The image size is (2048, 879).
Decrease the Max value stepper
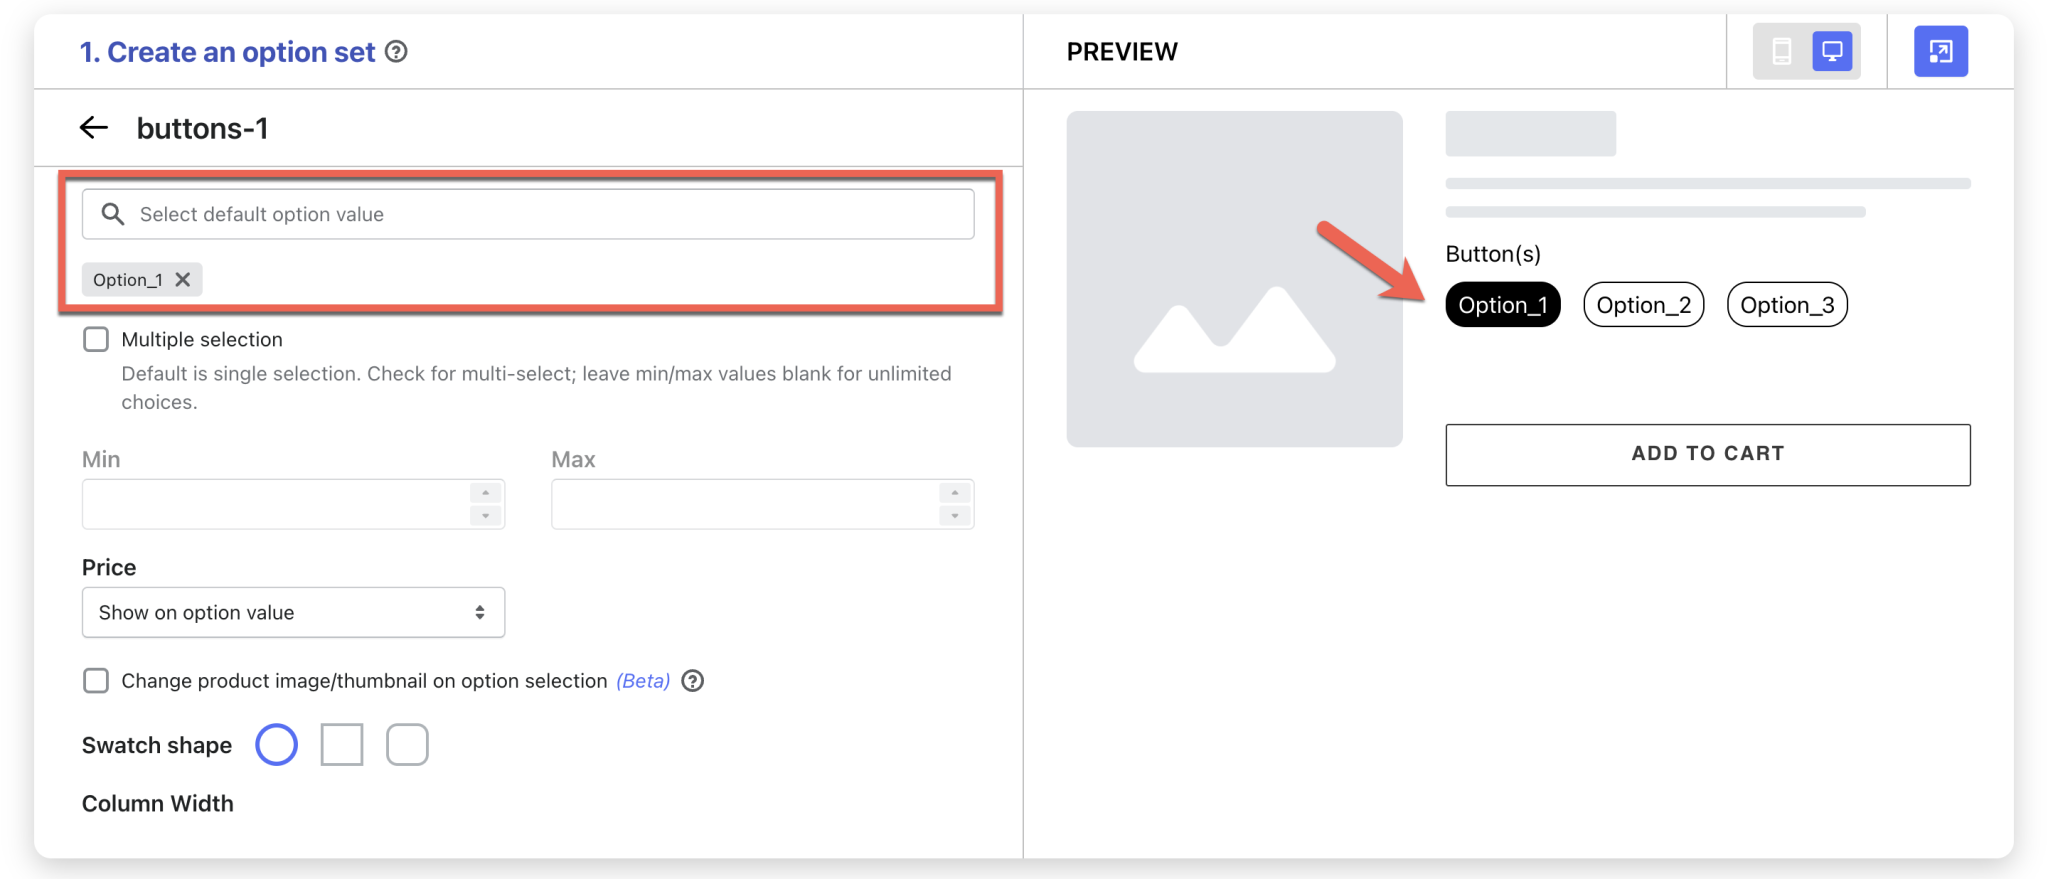click(x=955, y=516)
